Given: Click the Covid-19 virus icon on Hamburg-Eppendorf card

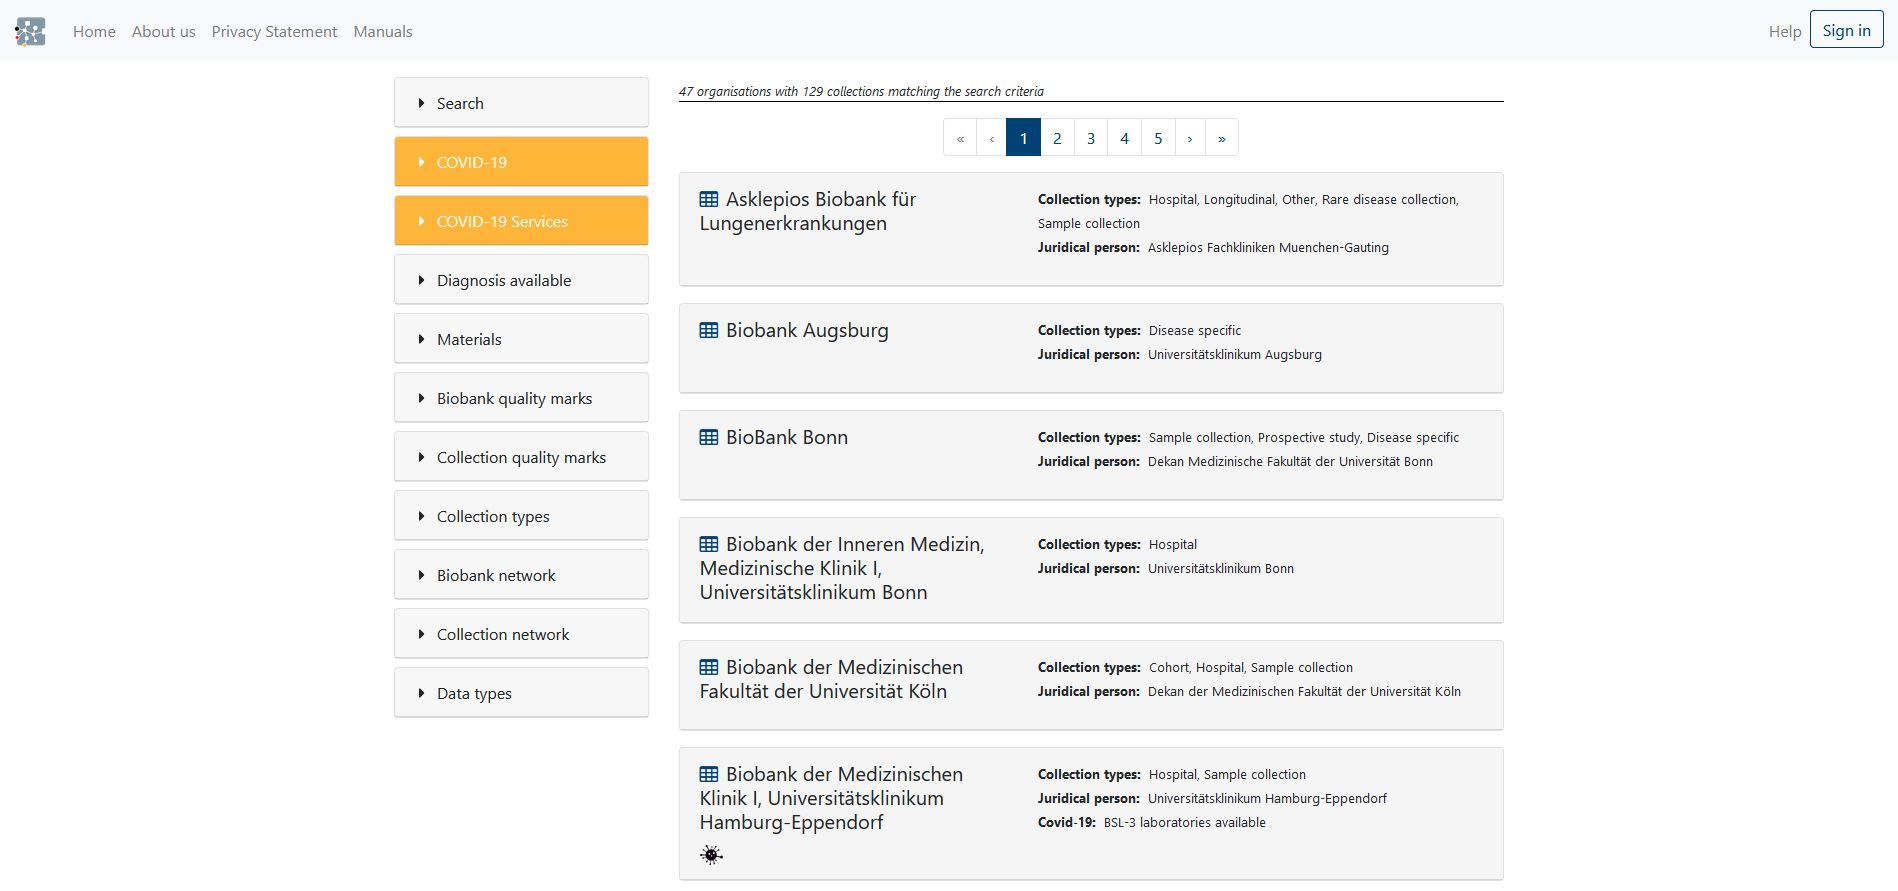Looking at the screenshot, I should (711, 855).
